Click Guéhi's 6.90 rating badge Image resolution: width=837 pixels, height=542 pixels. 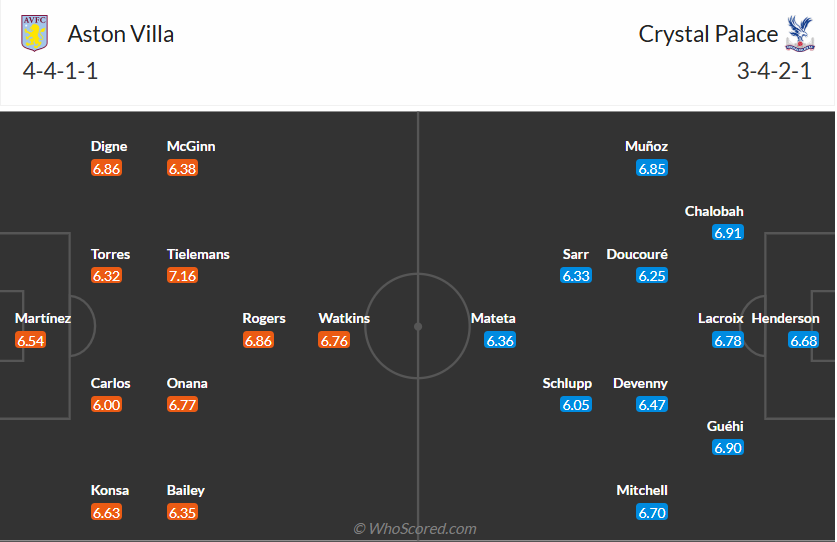[x=728, y=448]
